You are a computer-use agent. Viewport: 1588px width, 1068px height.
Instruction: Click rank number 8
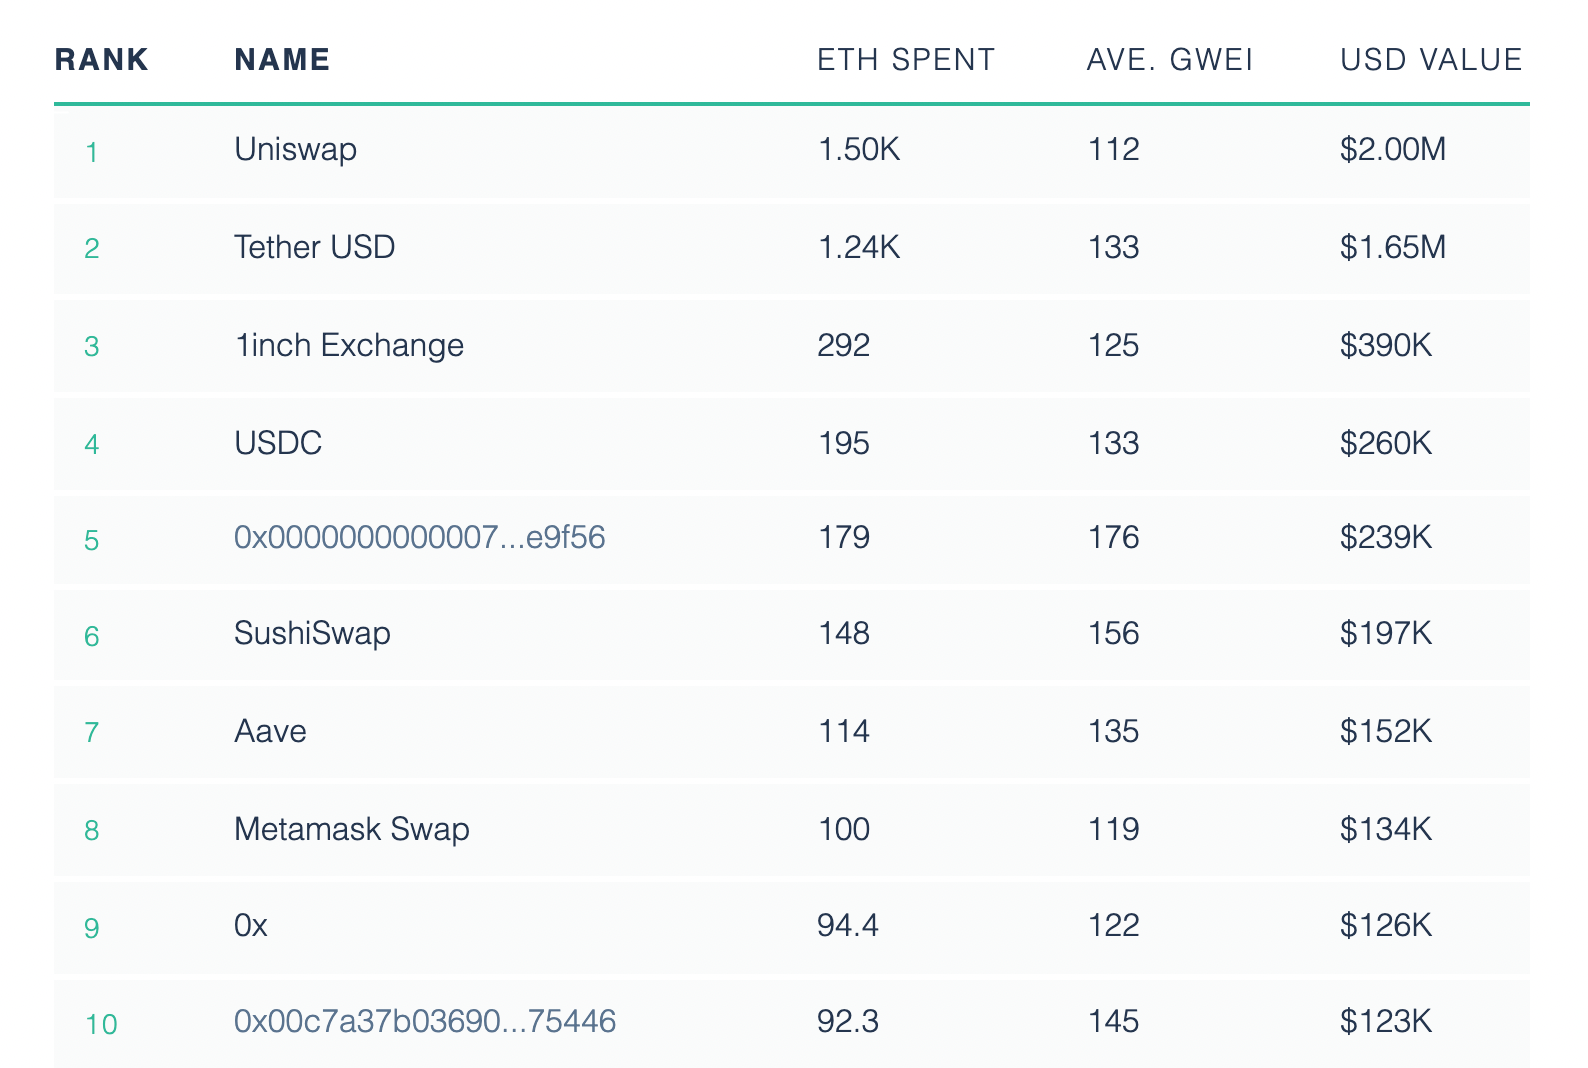pyautogui.click(x=92, y=831)
